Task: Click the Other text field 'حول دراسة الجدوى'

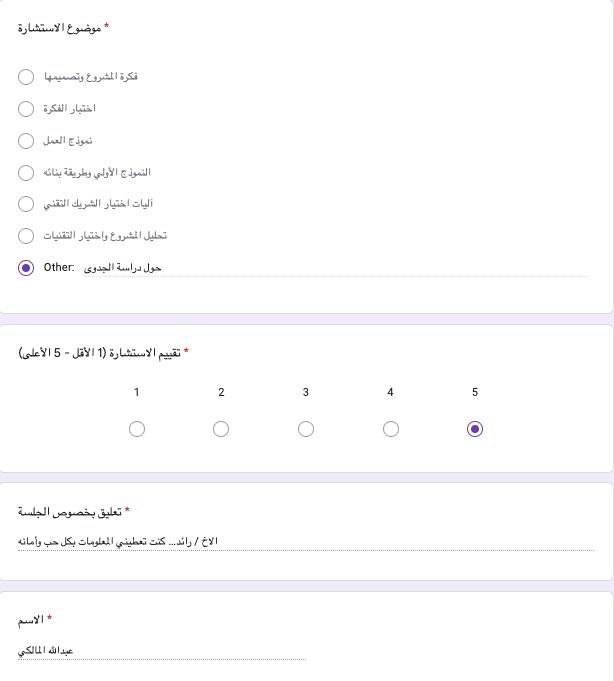Action: [x=300, y=268]
